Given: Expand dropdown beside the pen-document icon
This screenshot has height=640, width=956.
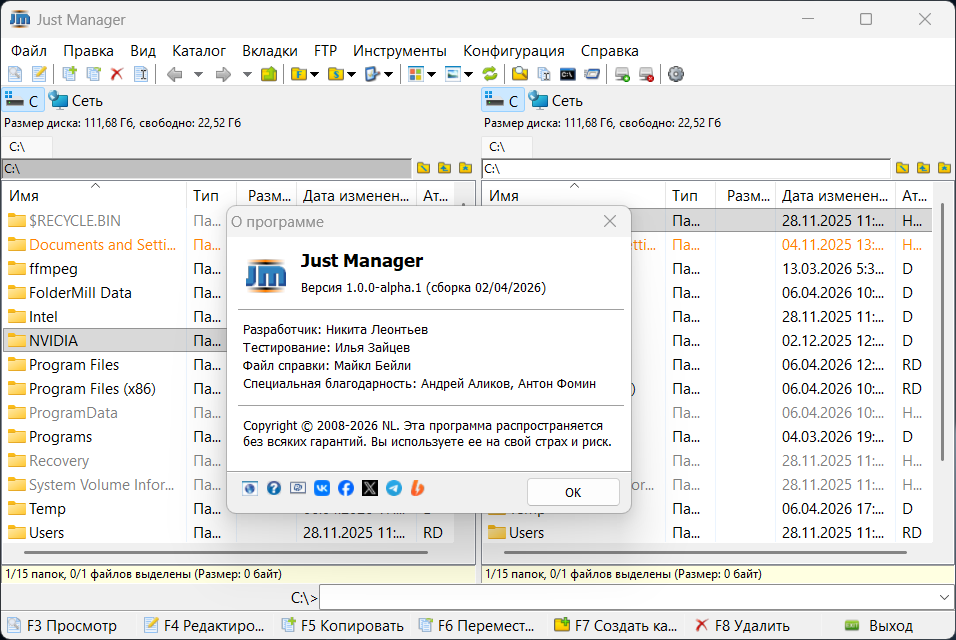Looking at the screenshot, I should [388, 74].
